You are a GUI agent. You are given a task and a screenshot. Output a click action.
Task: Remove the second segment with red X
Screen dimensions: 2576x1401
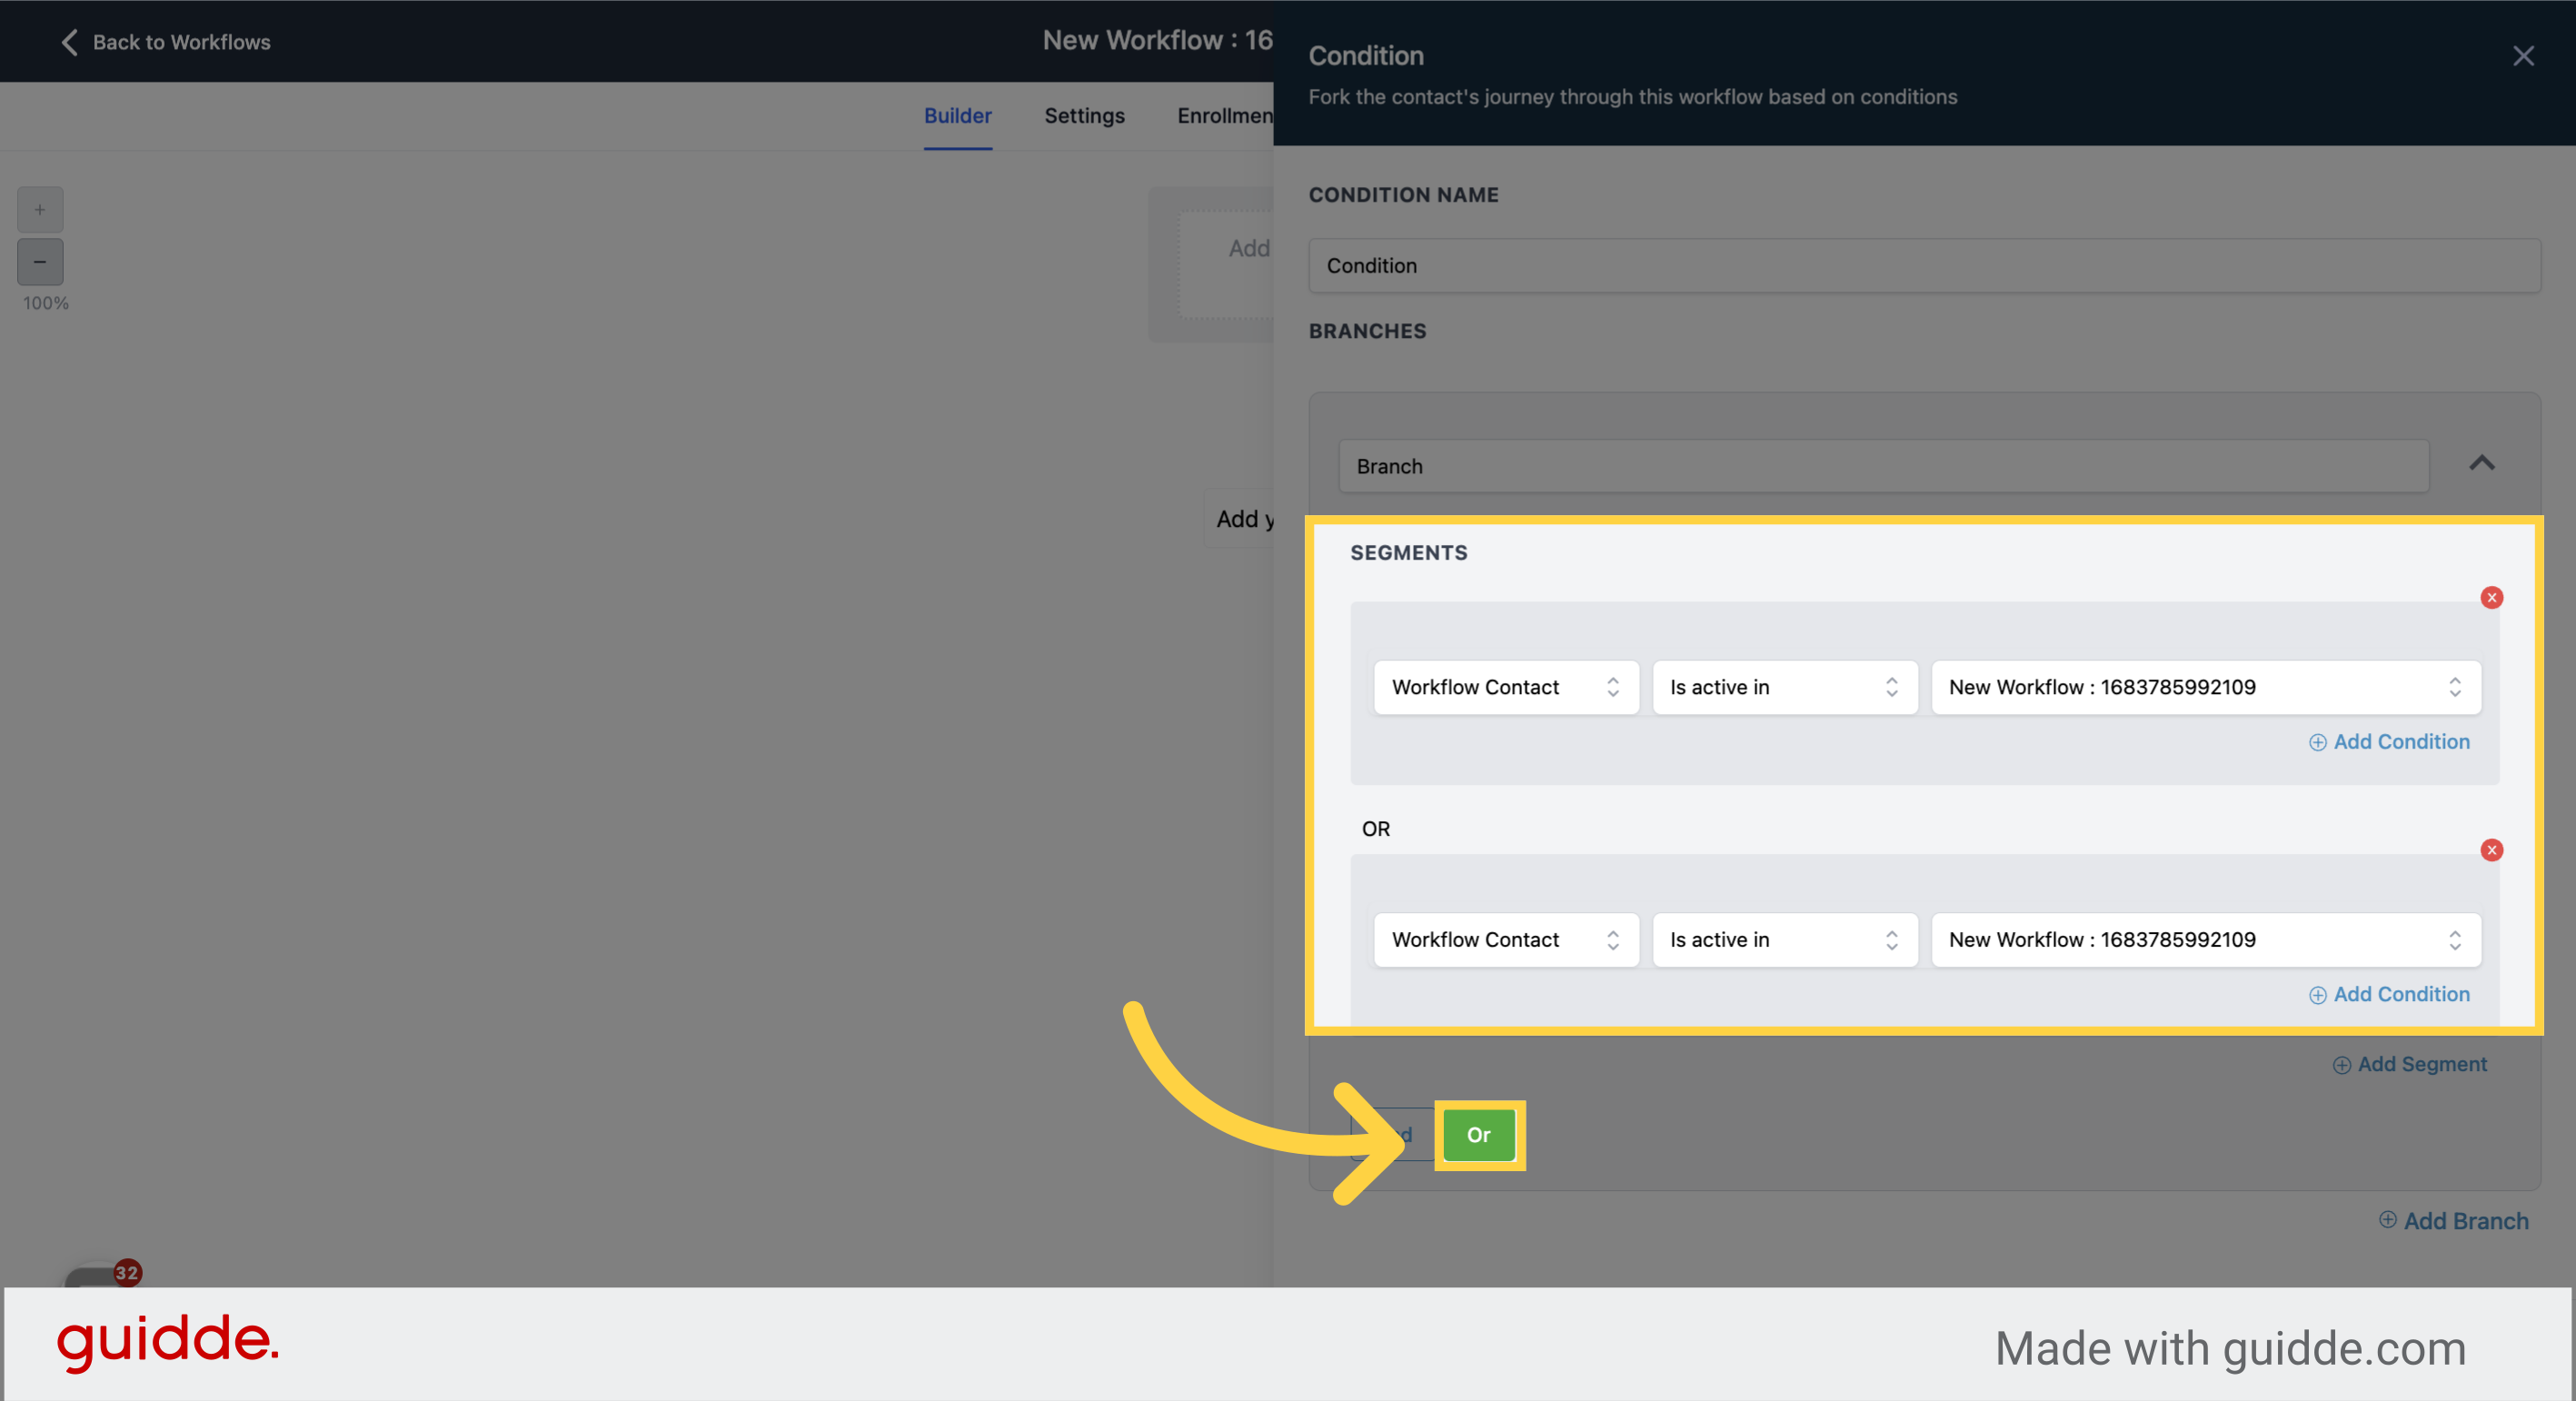point(2491,850)
